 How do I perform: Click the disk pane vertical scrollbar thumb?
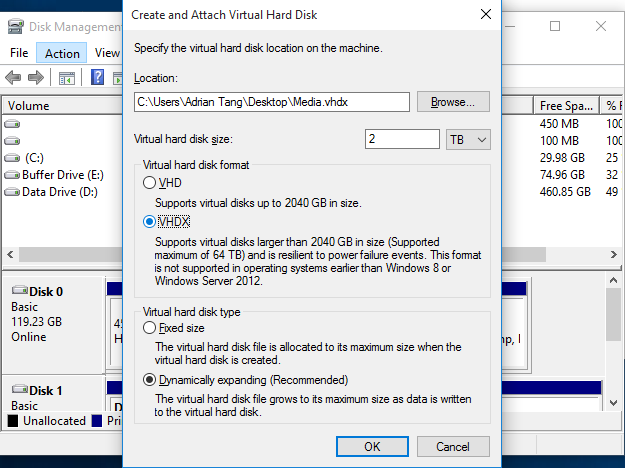[613, 315]
